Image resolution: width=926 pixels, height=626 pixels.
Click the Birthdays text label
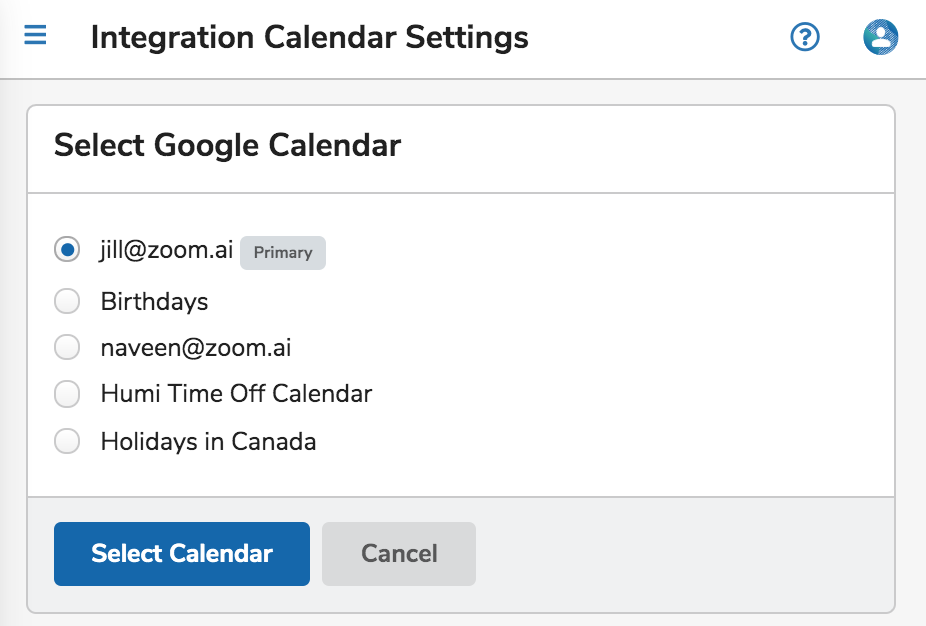pyautogui.click(x=154, y=301)
